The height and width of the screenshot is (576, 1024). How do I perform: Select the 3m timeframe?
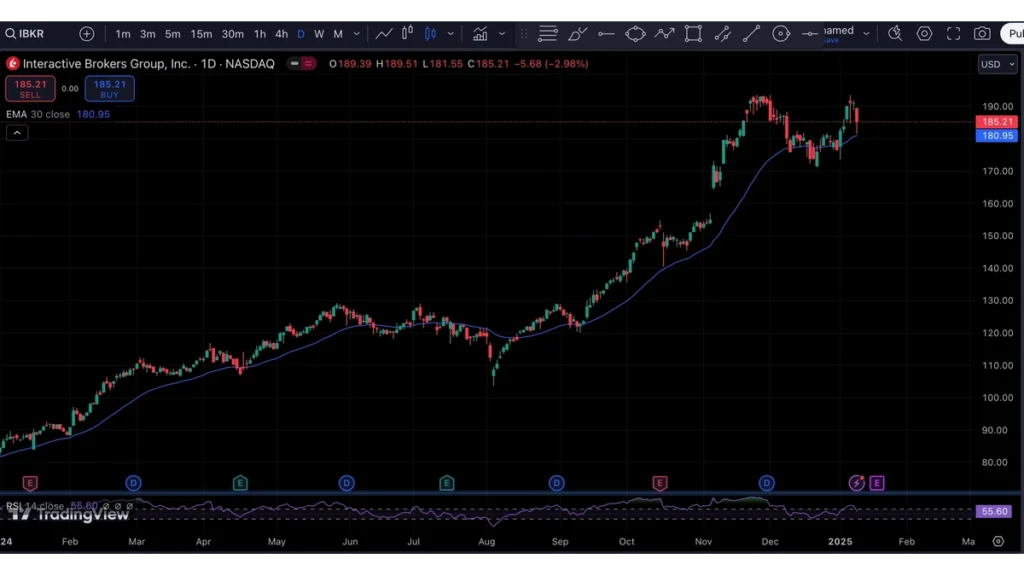tap(148, 34)
